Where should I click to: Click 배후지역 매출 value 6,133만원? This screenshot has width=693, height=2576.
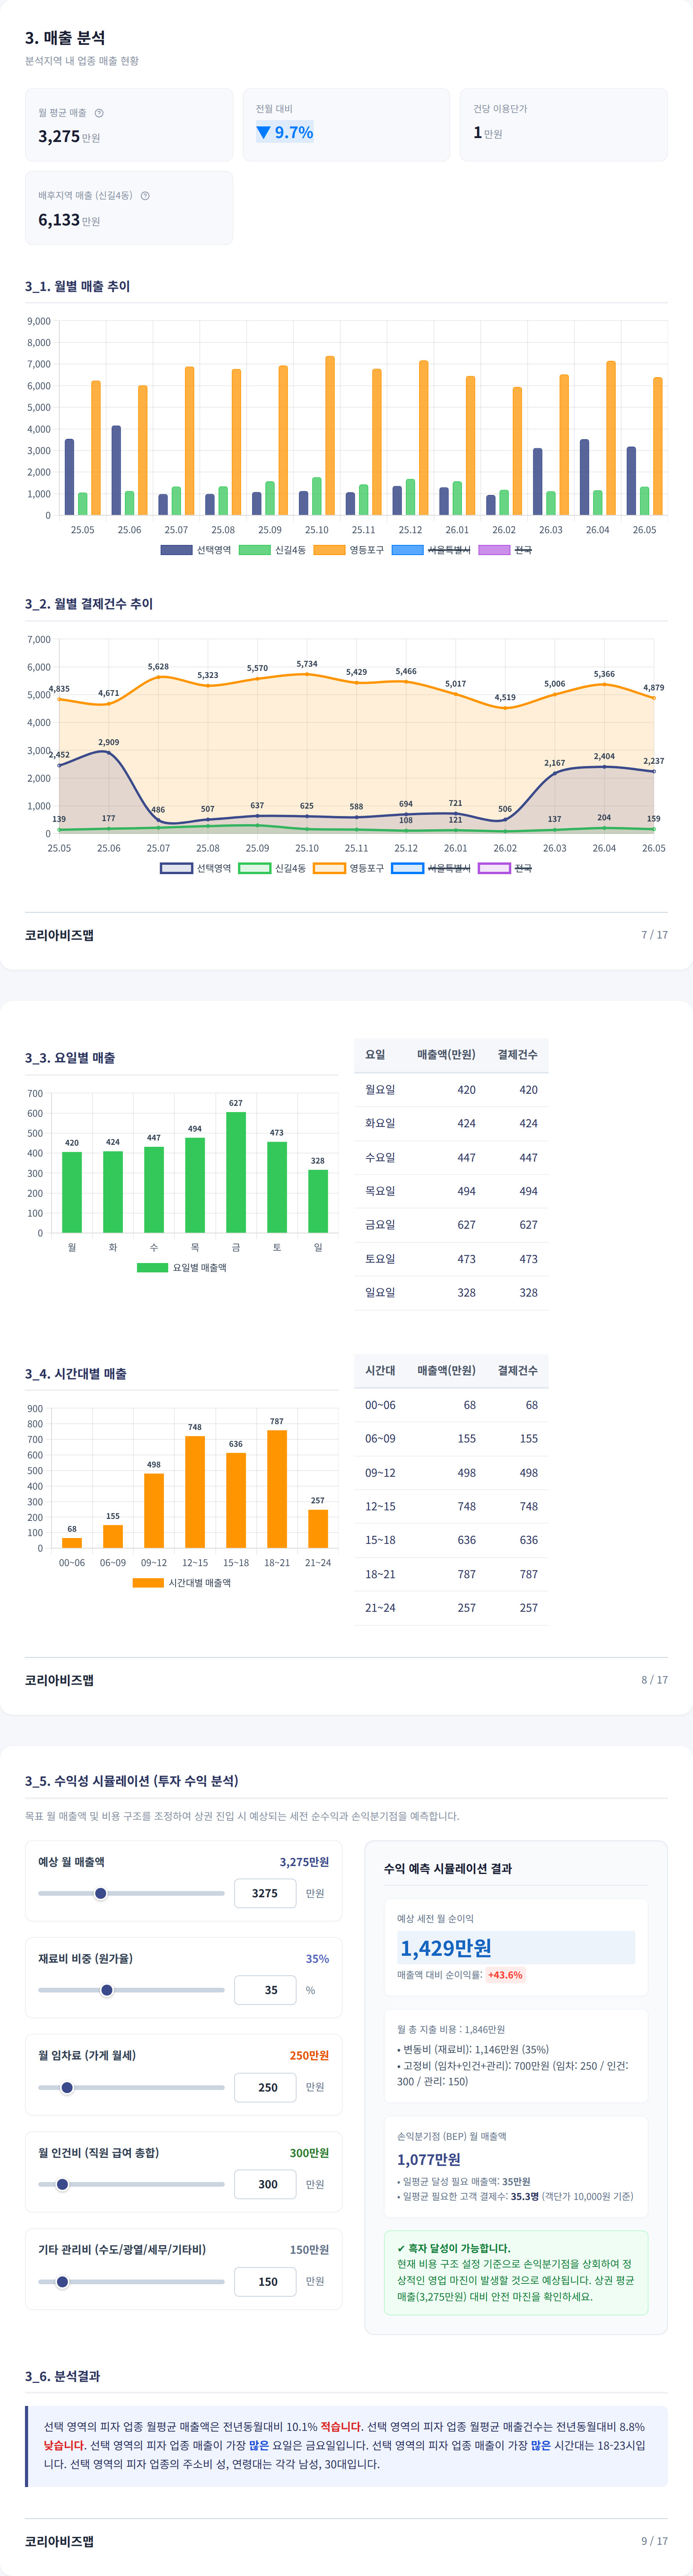click(69, 220)
